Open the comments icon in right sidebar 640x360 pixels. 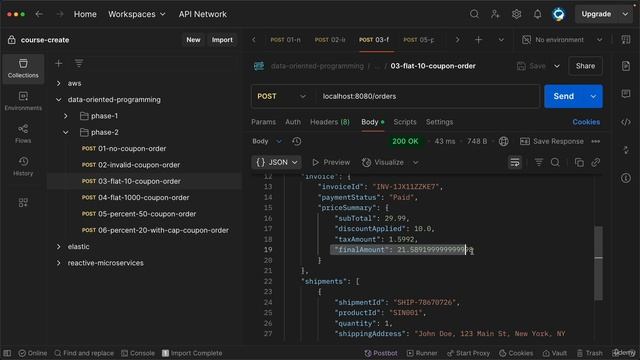pos(626,94)
